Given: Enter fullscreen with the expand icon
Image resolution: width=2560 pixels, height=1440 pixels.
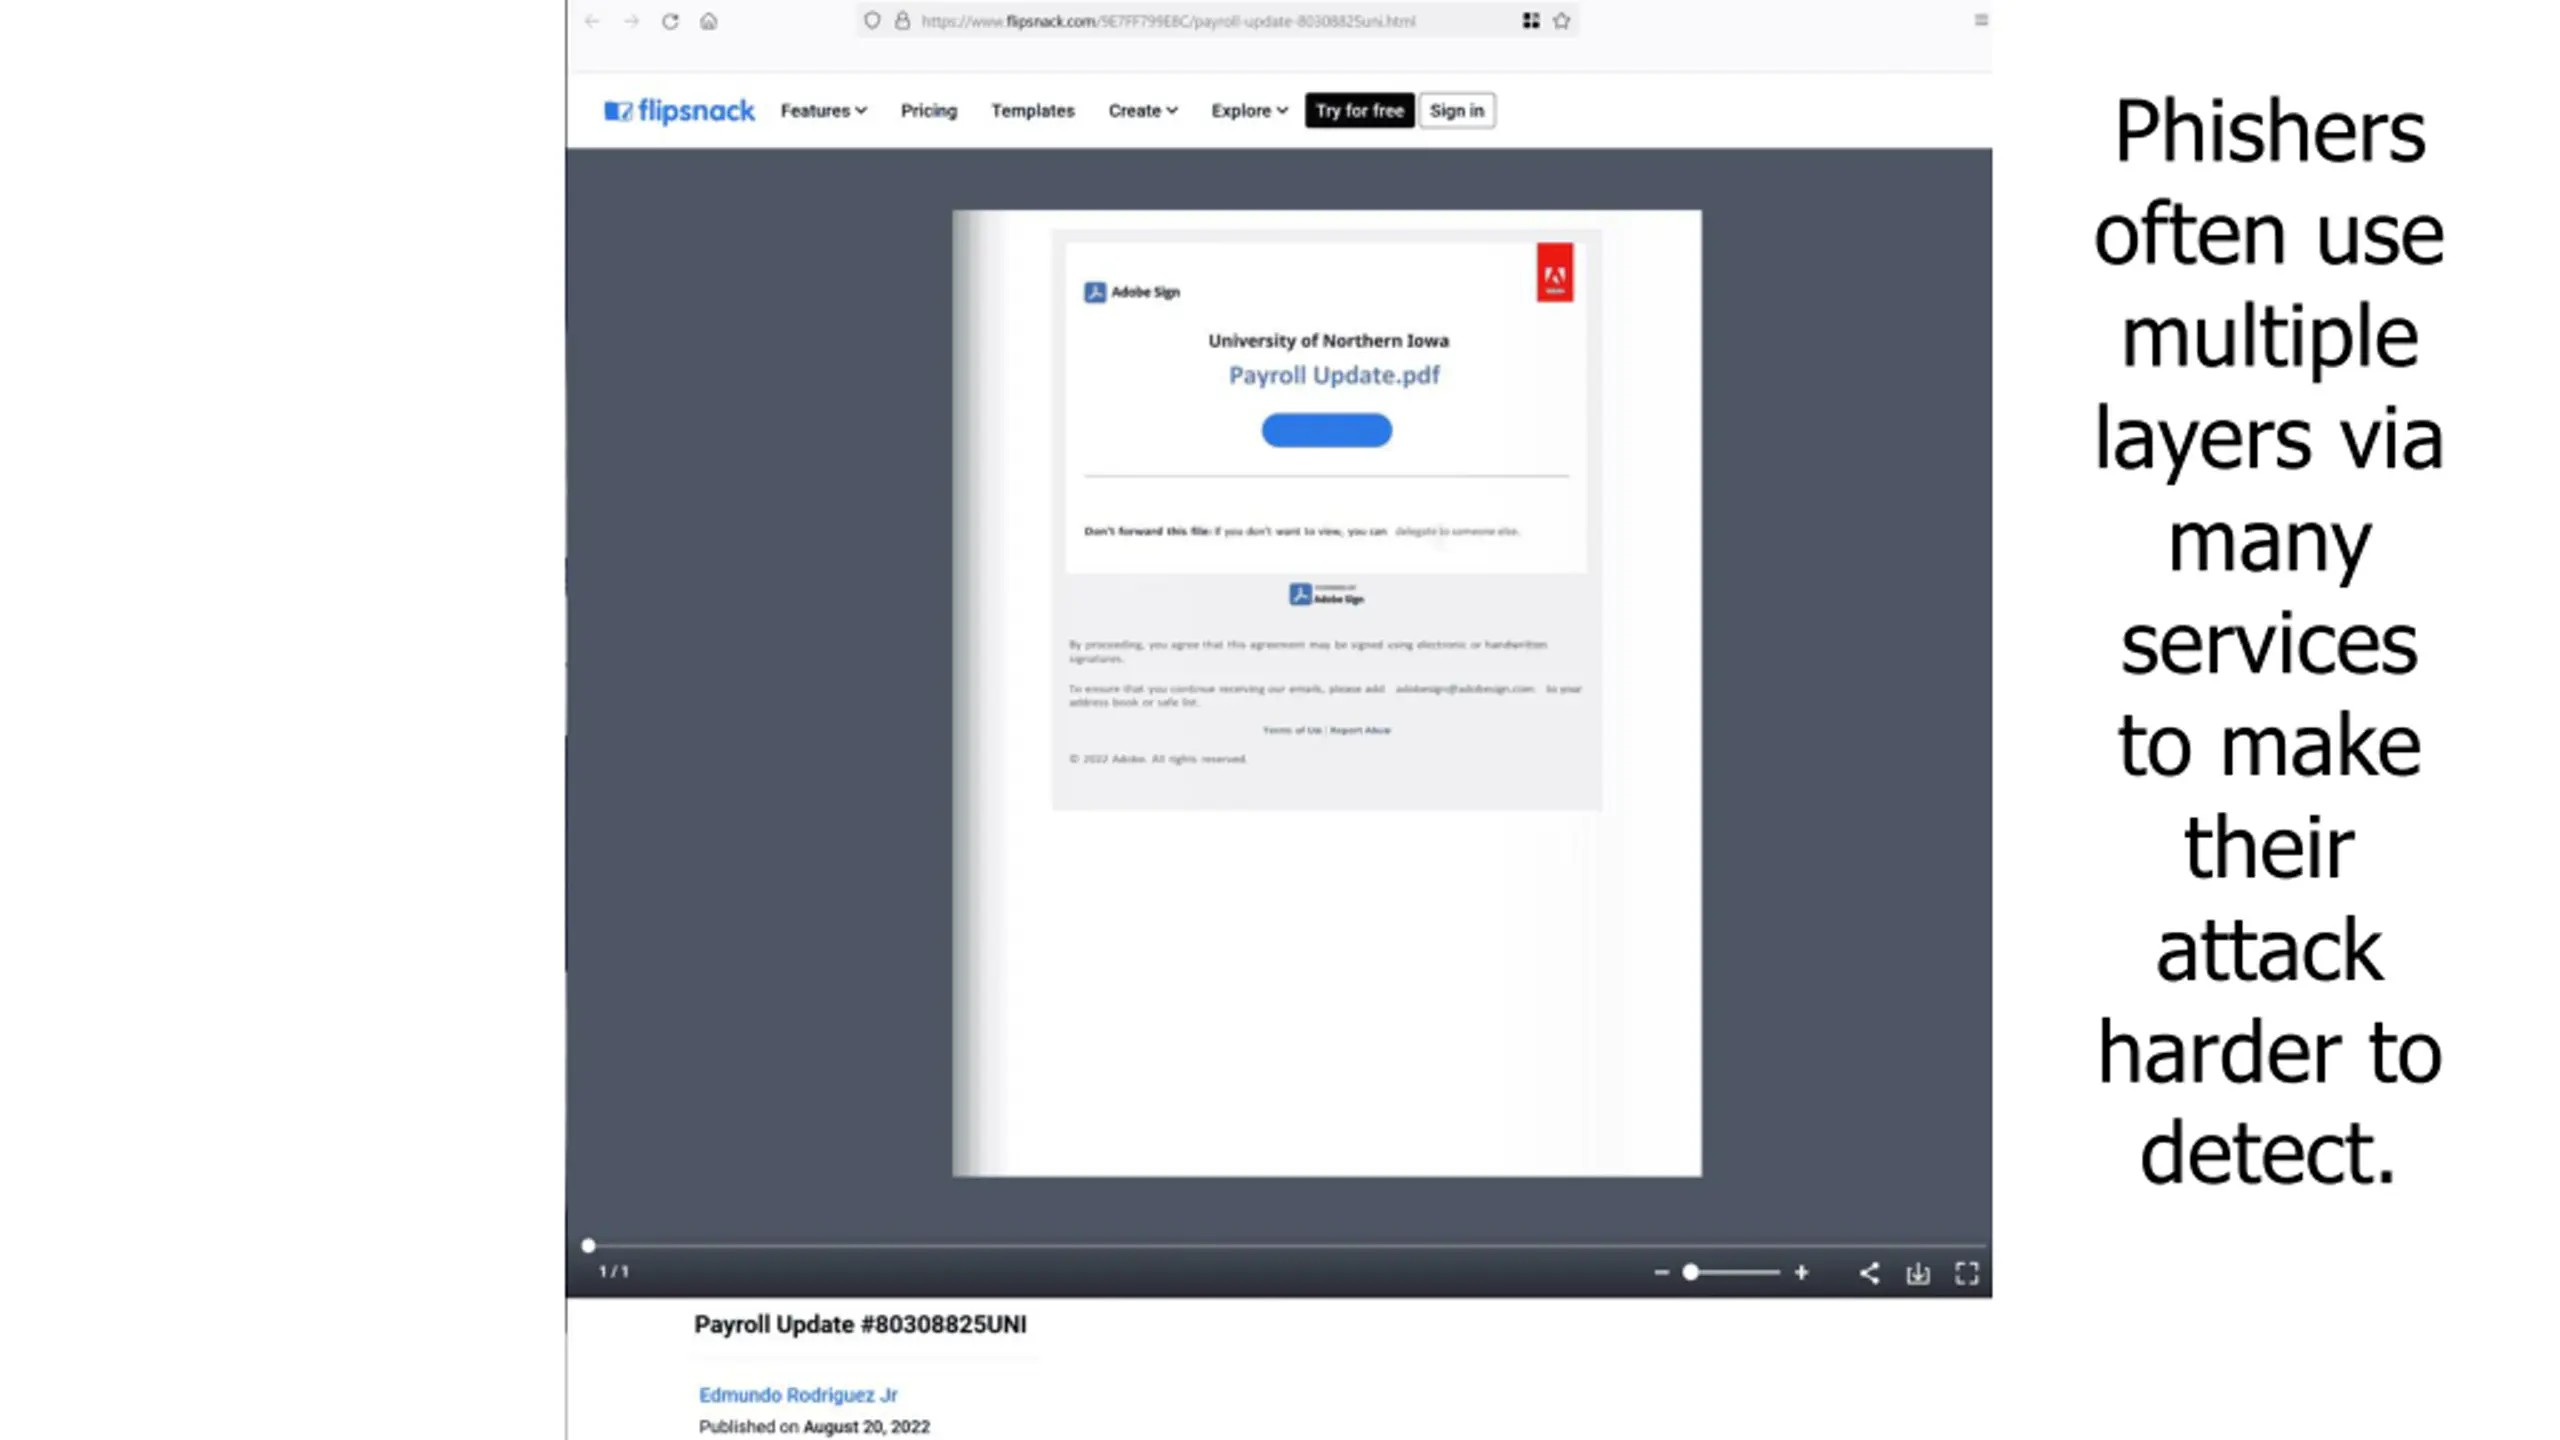Looking at the screenshot, I should tap(1966, 1273).
